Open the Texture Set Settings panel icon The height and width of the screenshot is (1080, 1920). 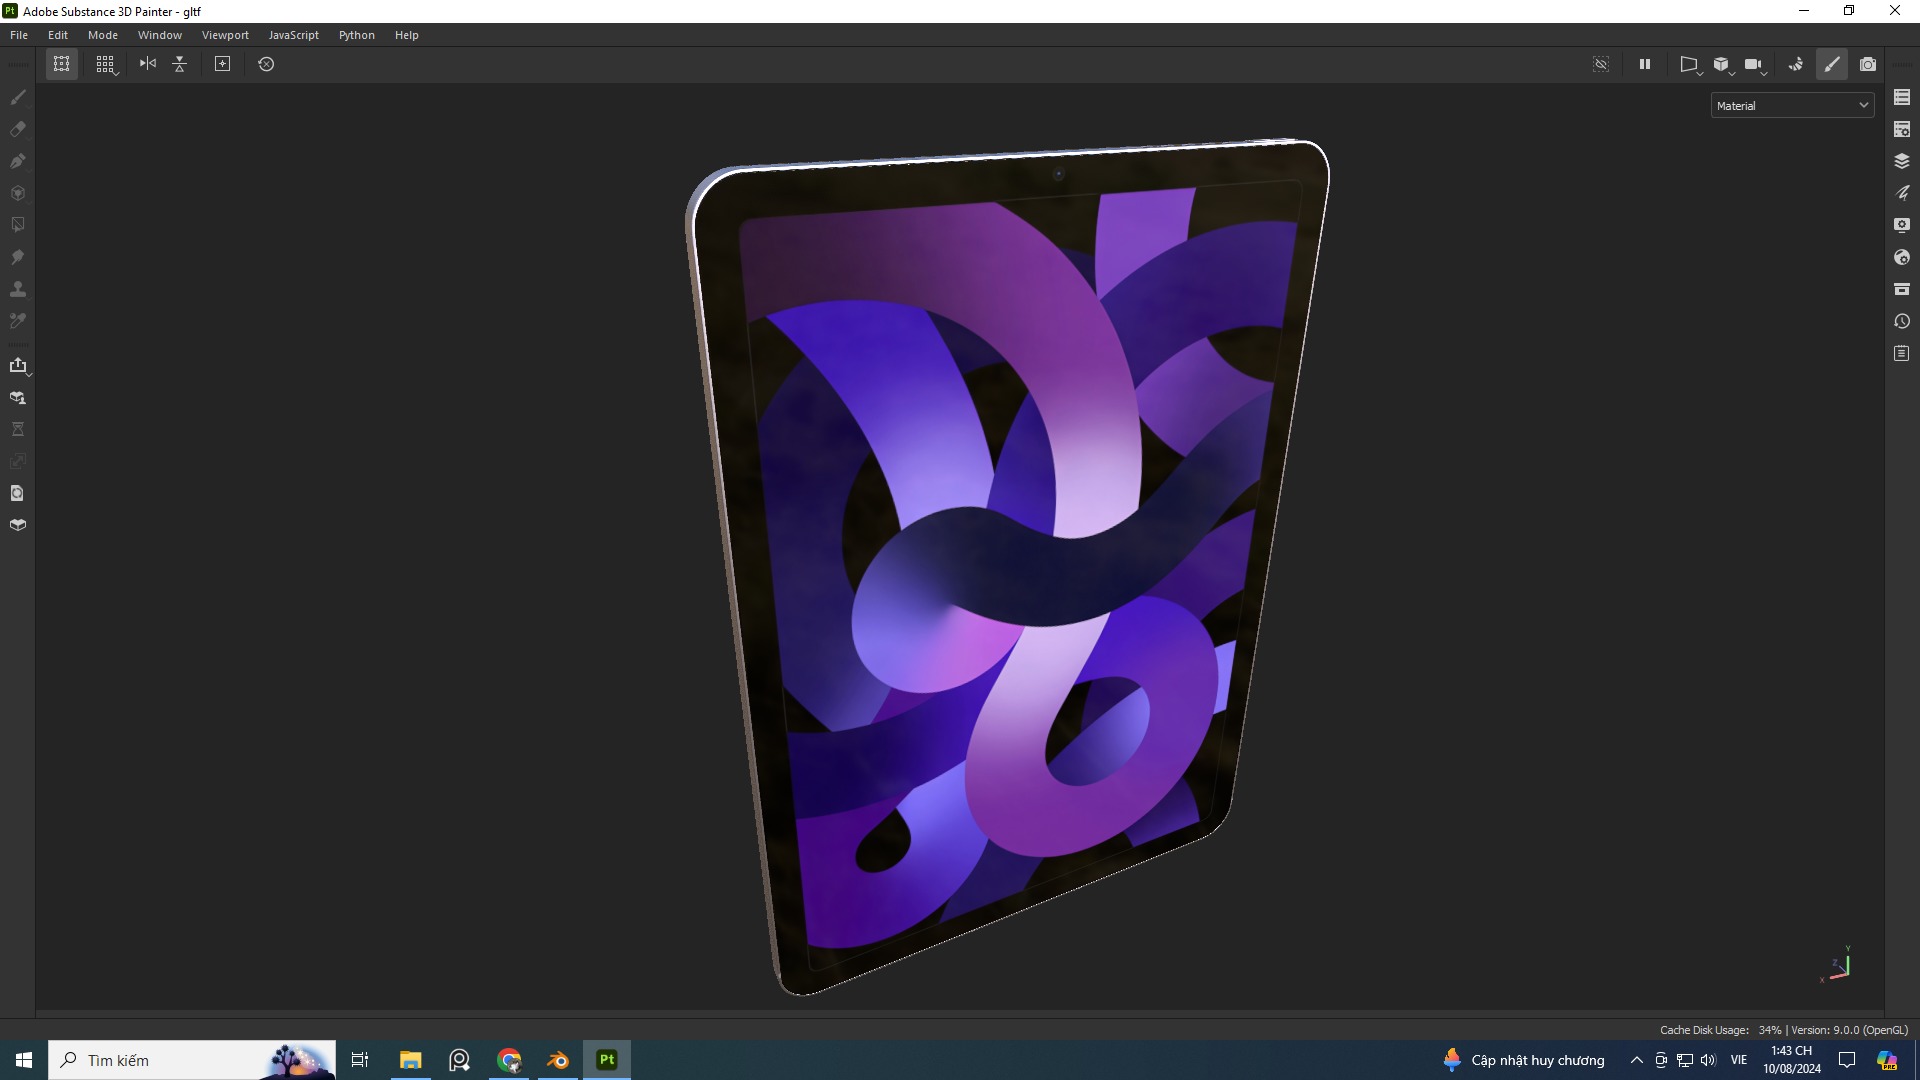click(1902, 129)
